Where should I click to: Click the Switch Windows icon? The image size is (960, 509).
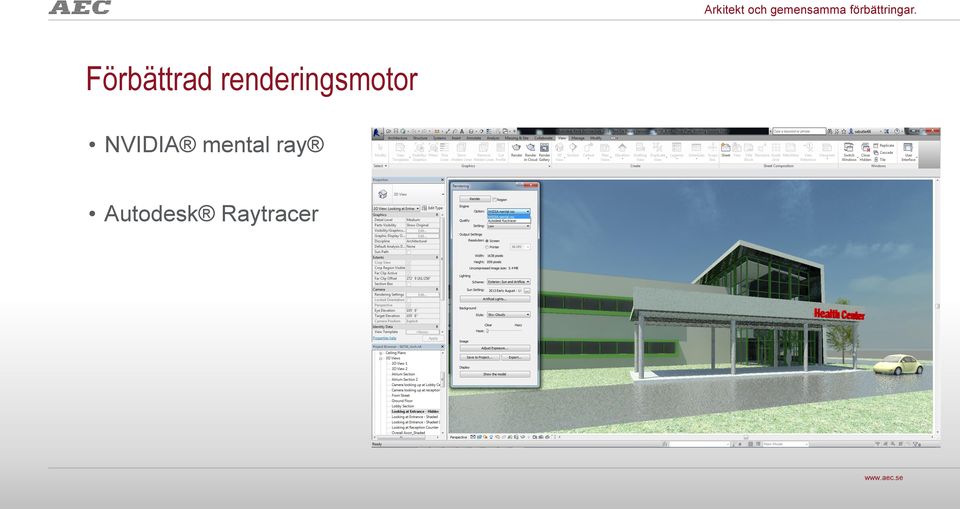point(849,148)
